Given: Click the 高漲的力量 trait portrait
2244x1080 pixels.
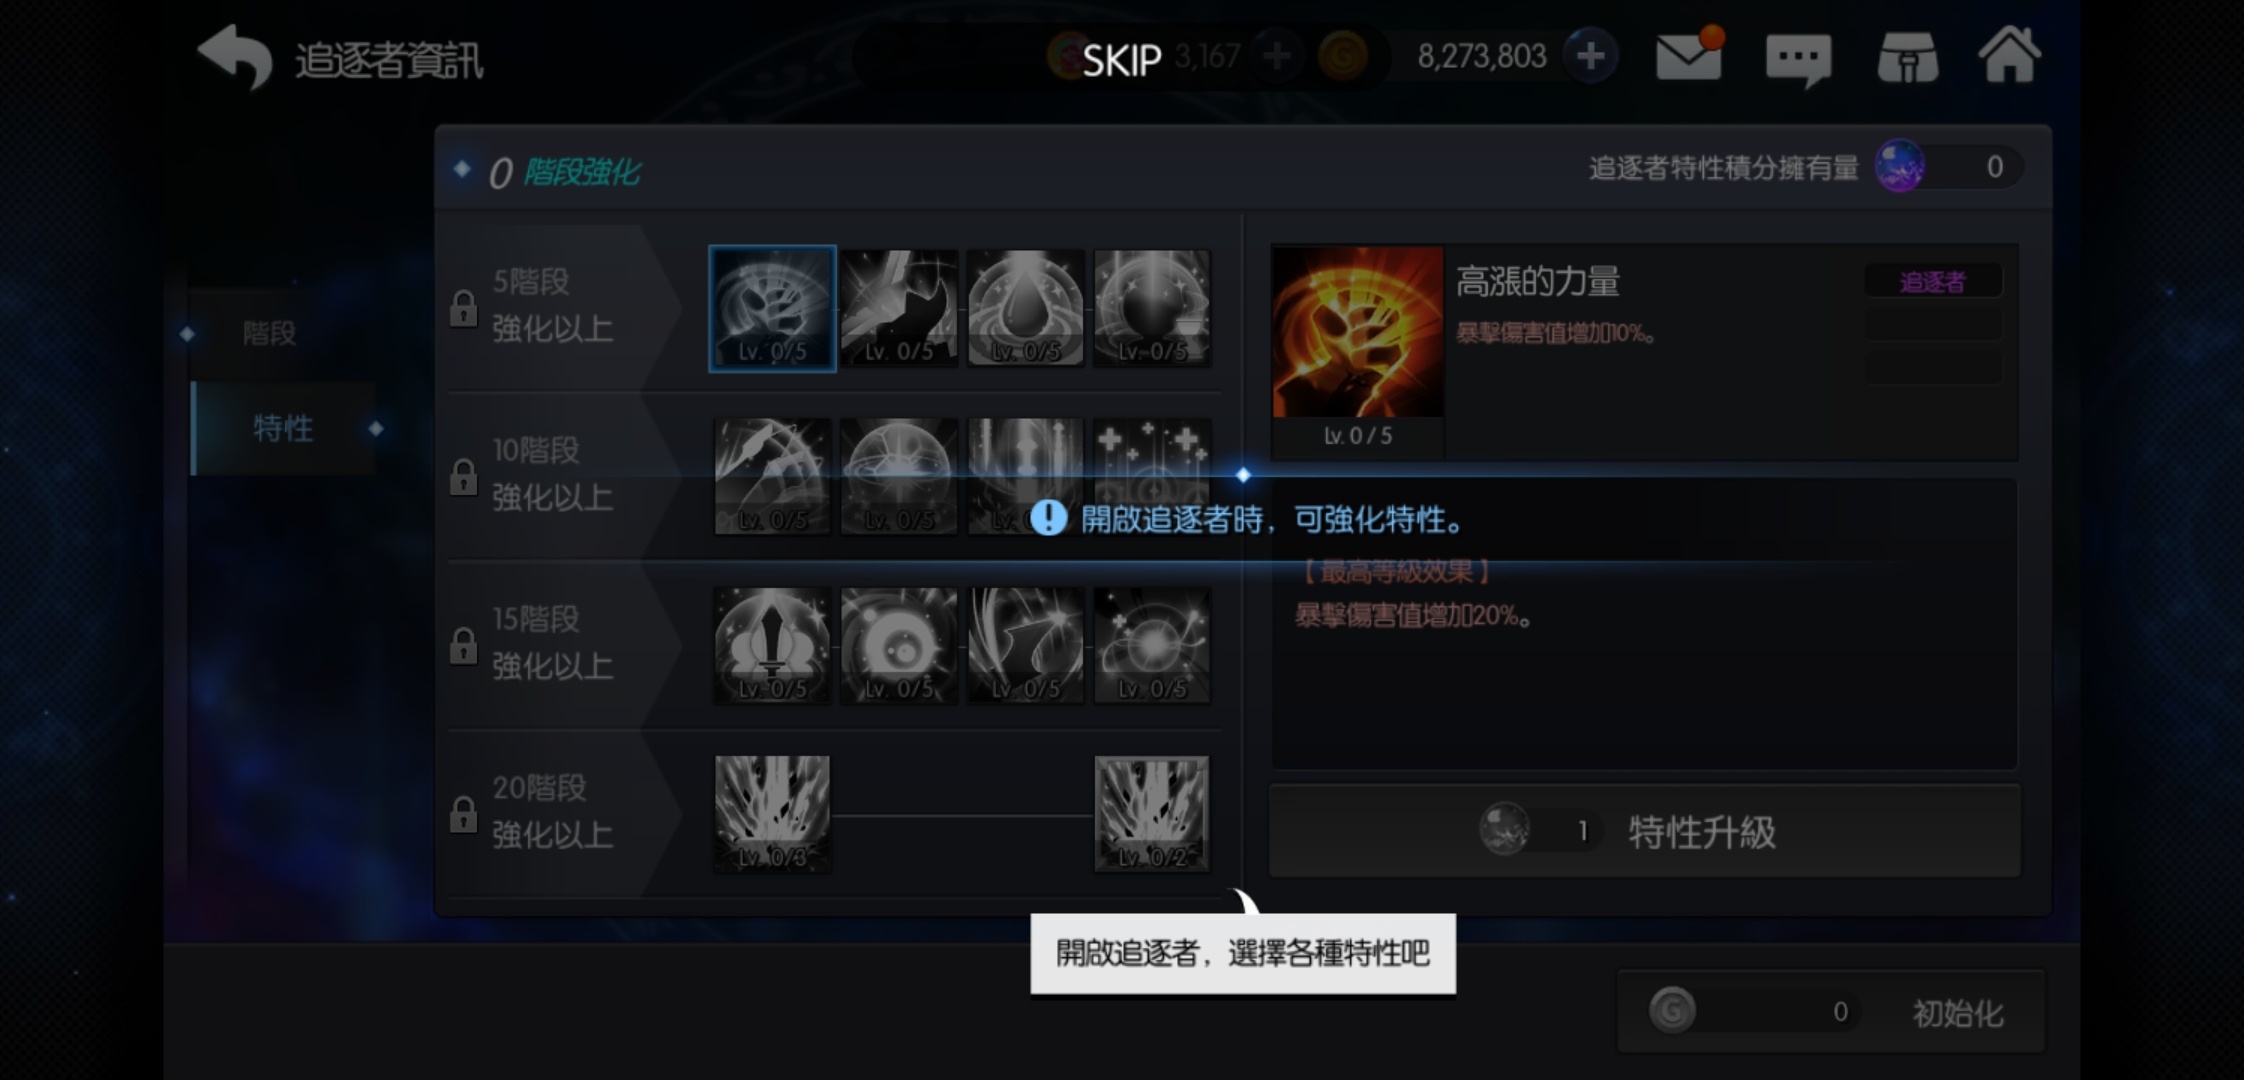Looking at the screenshot, I should coord(1358,332).
